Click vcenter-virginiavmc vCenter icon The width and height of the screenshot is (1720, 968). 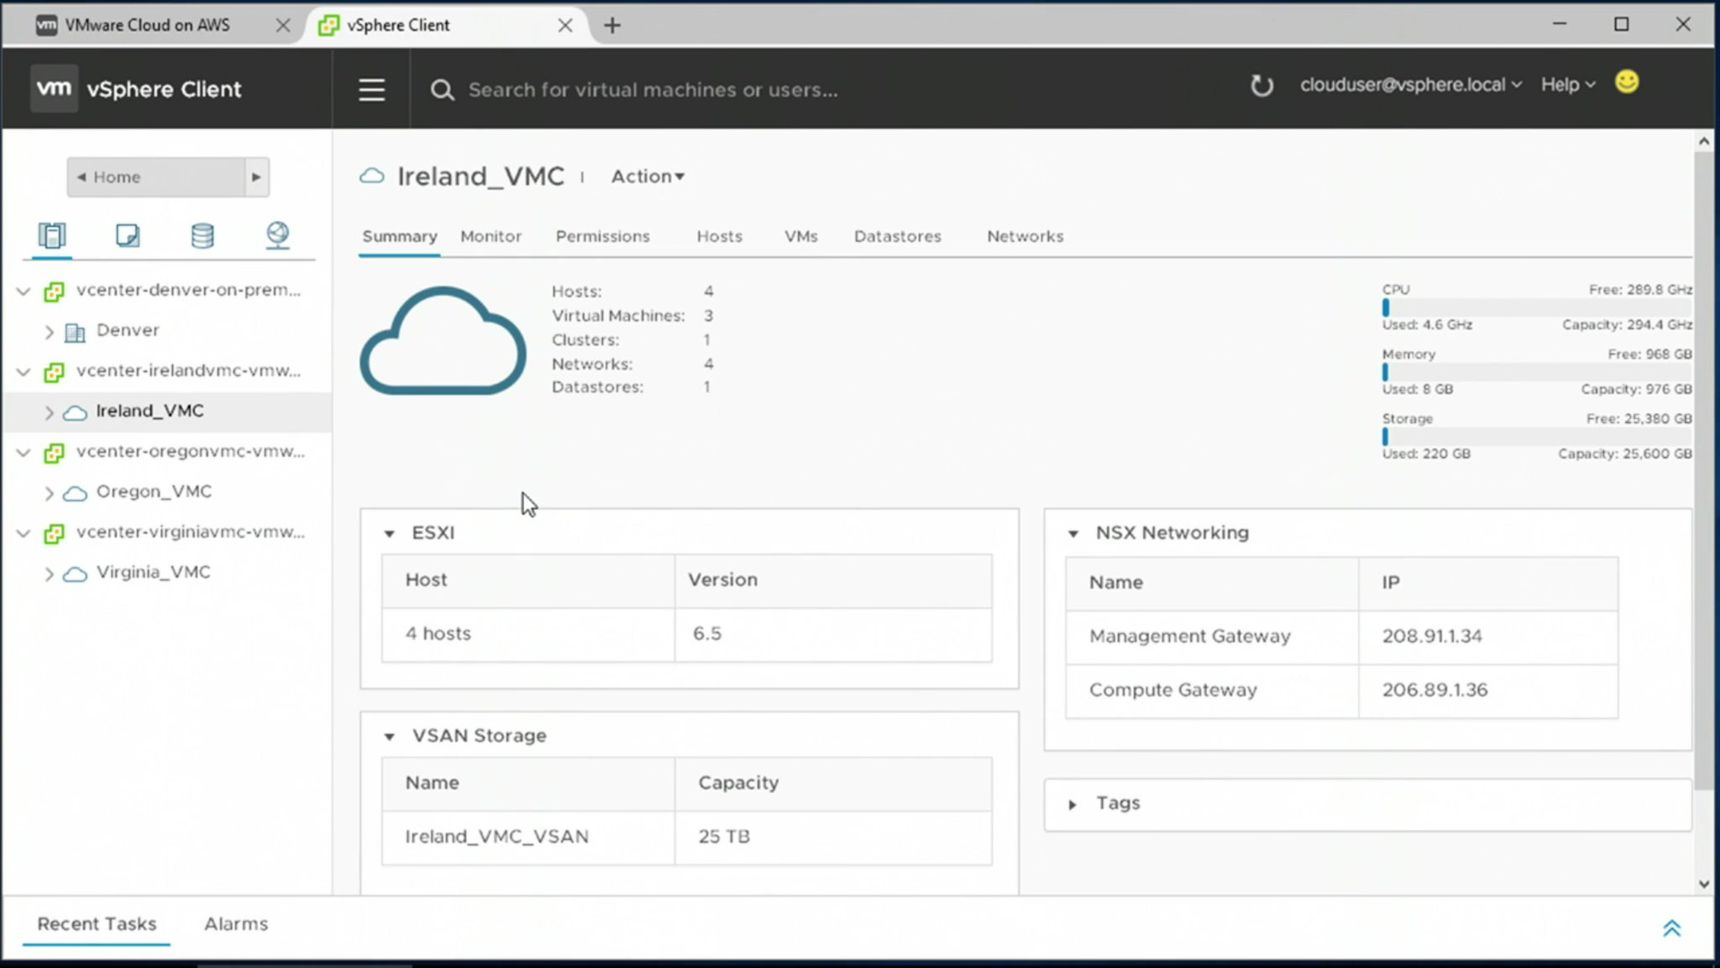pos(54,533)
